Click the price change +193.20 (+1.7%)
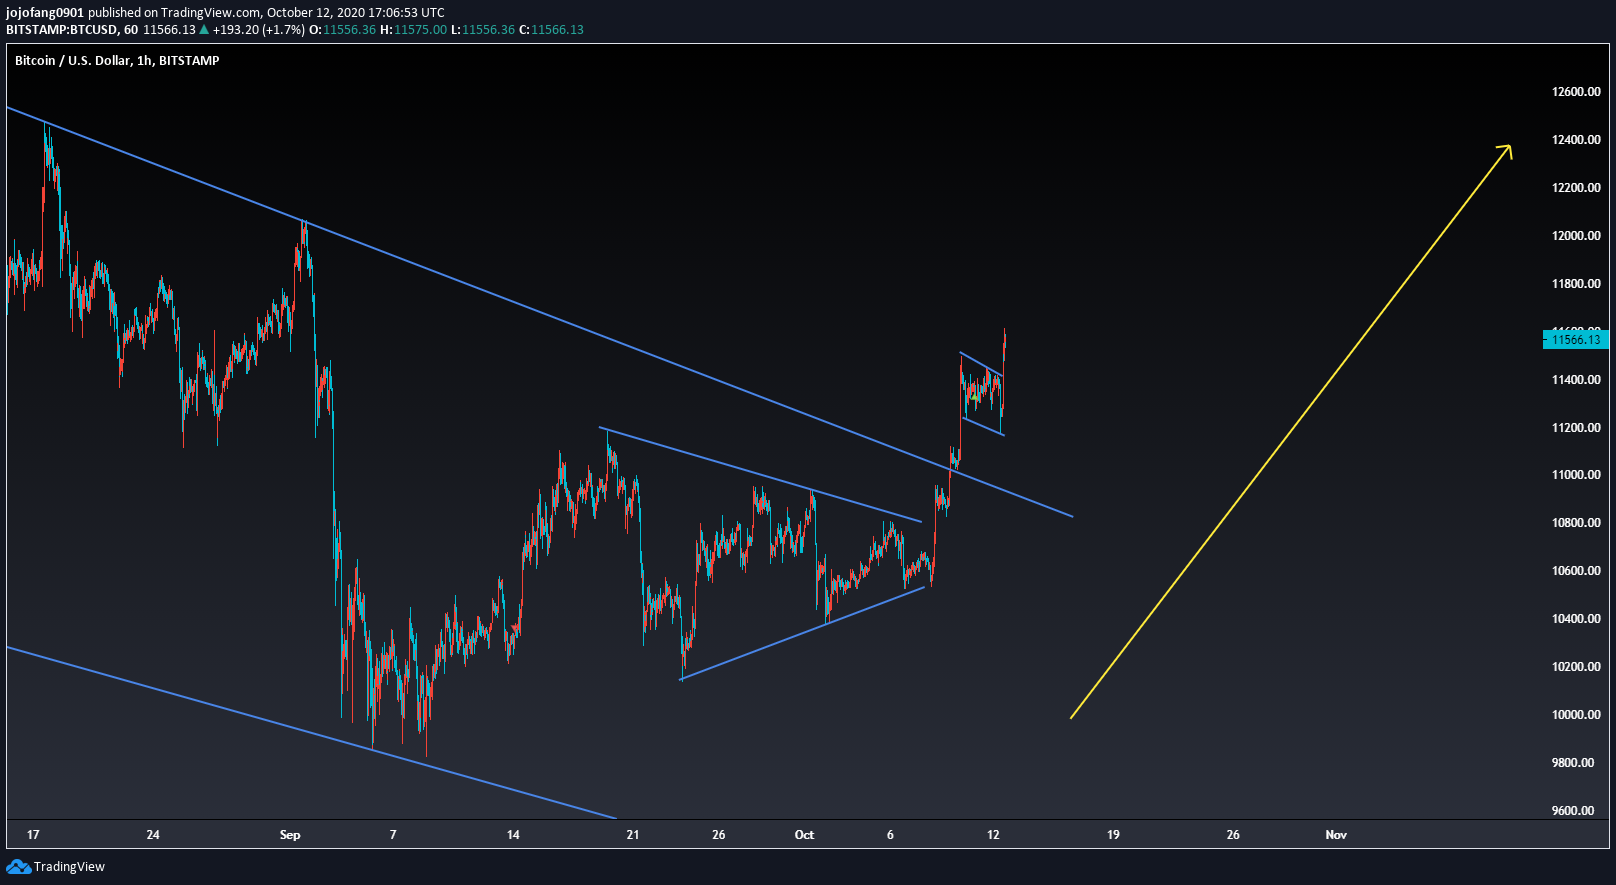 coord(258,30)
